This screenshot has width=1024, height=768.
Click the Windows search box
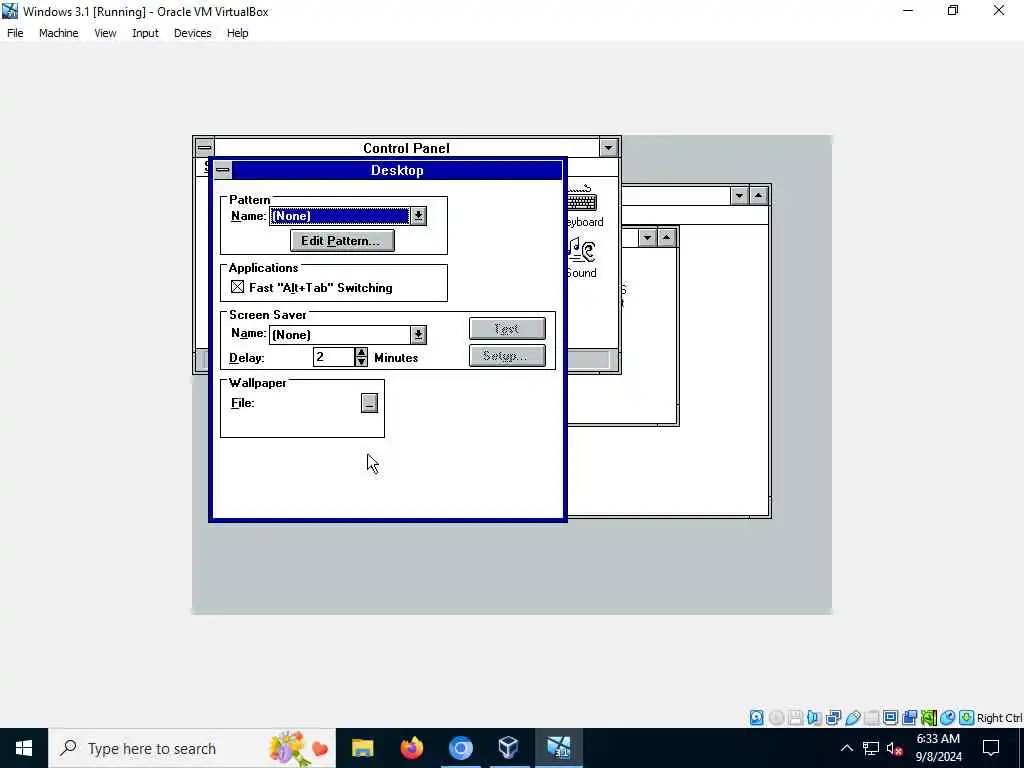[x=192, y=748]
